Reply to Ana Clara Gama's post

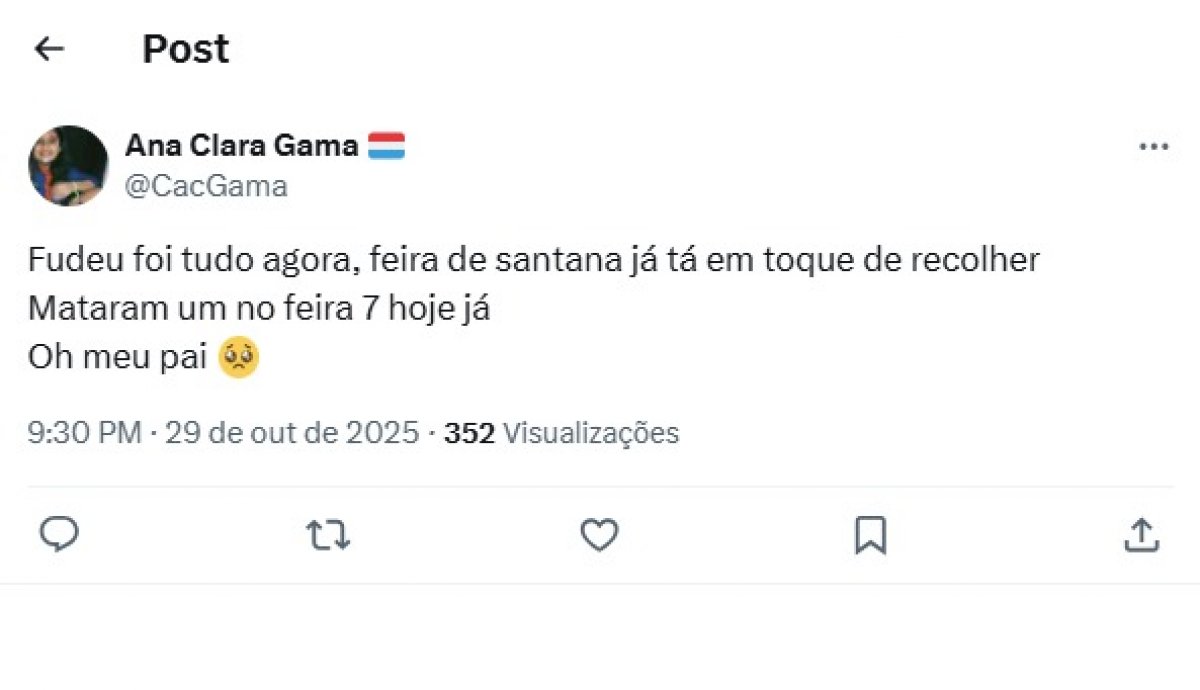(x=59, y=536)
